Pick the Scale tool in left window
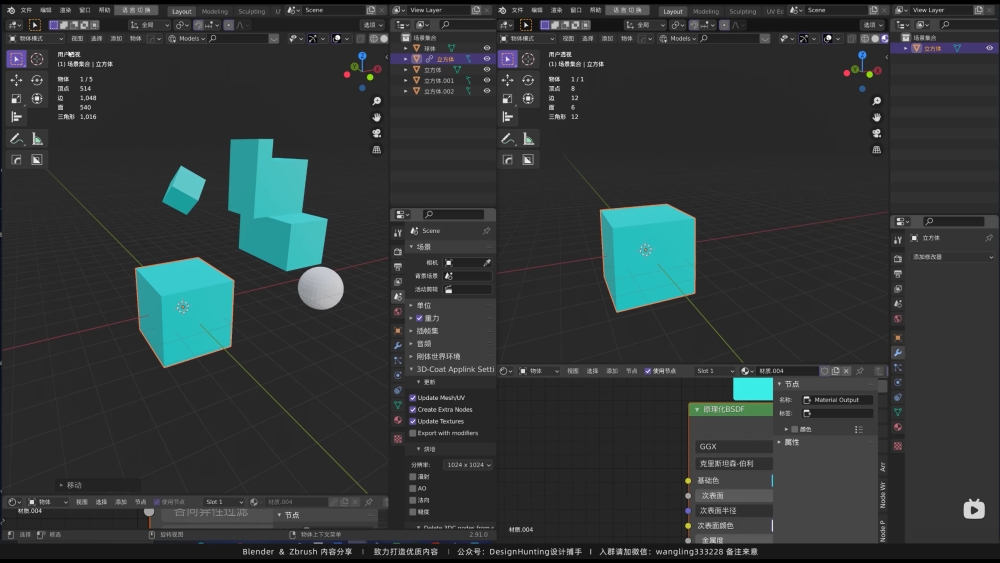The height and width of the screenshot is (563, 1000). [x=16, y=98]
